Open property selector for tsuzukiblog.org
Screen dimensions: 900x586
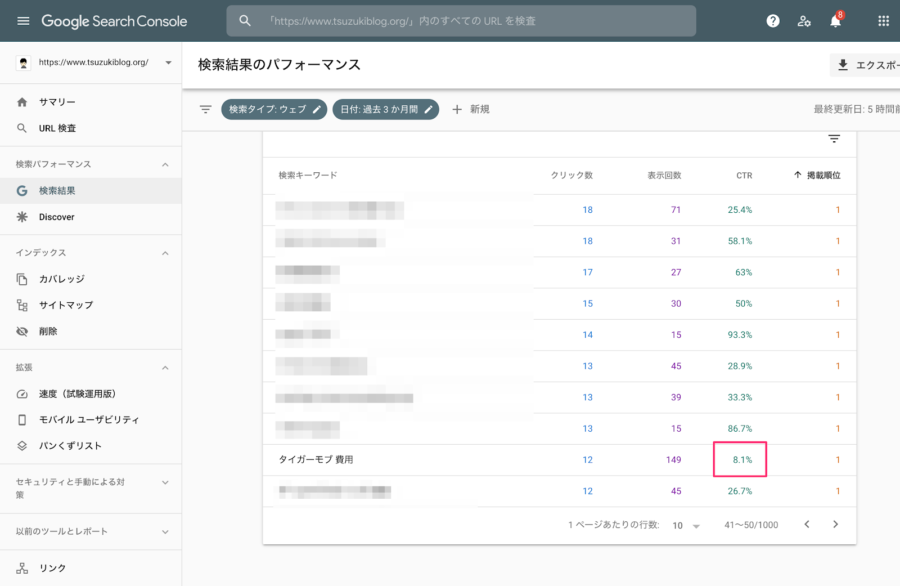94,63
